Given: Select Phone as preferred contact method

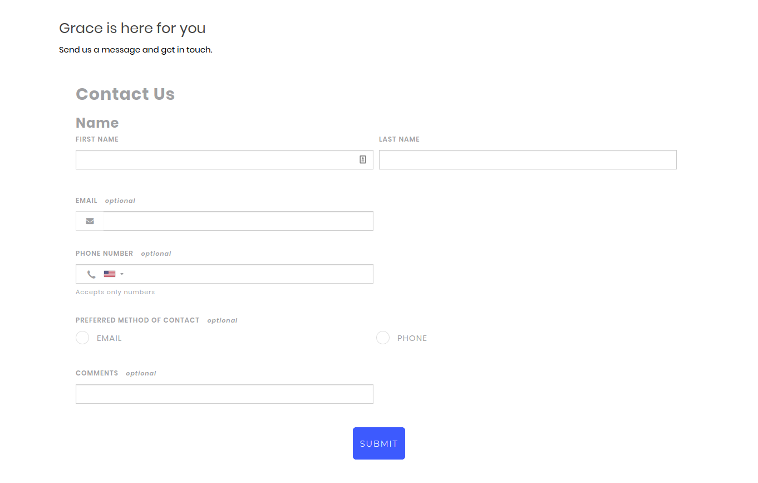Looking at the screenshot, I should pyautogui.click(x=383, y=337).
